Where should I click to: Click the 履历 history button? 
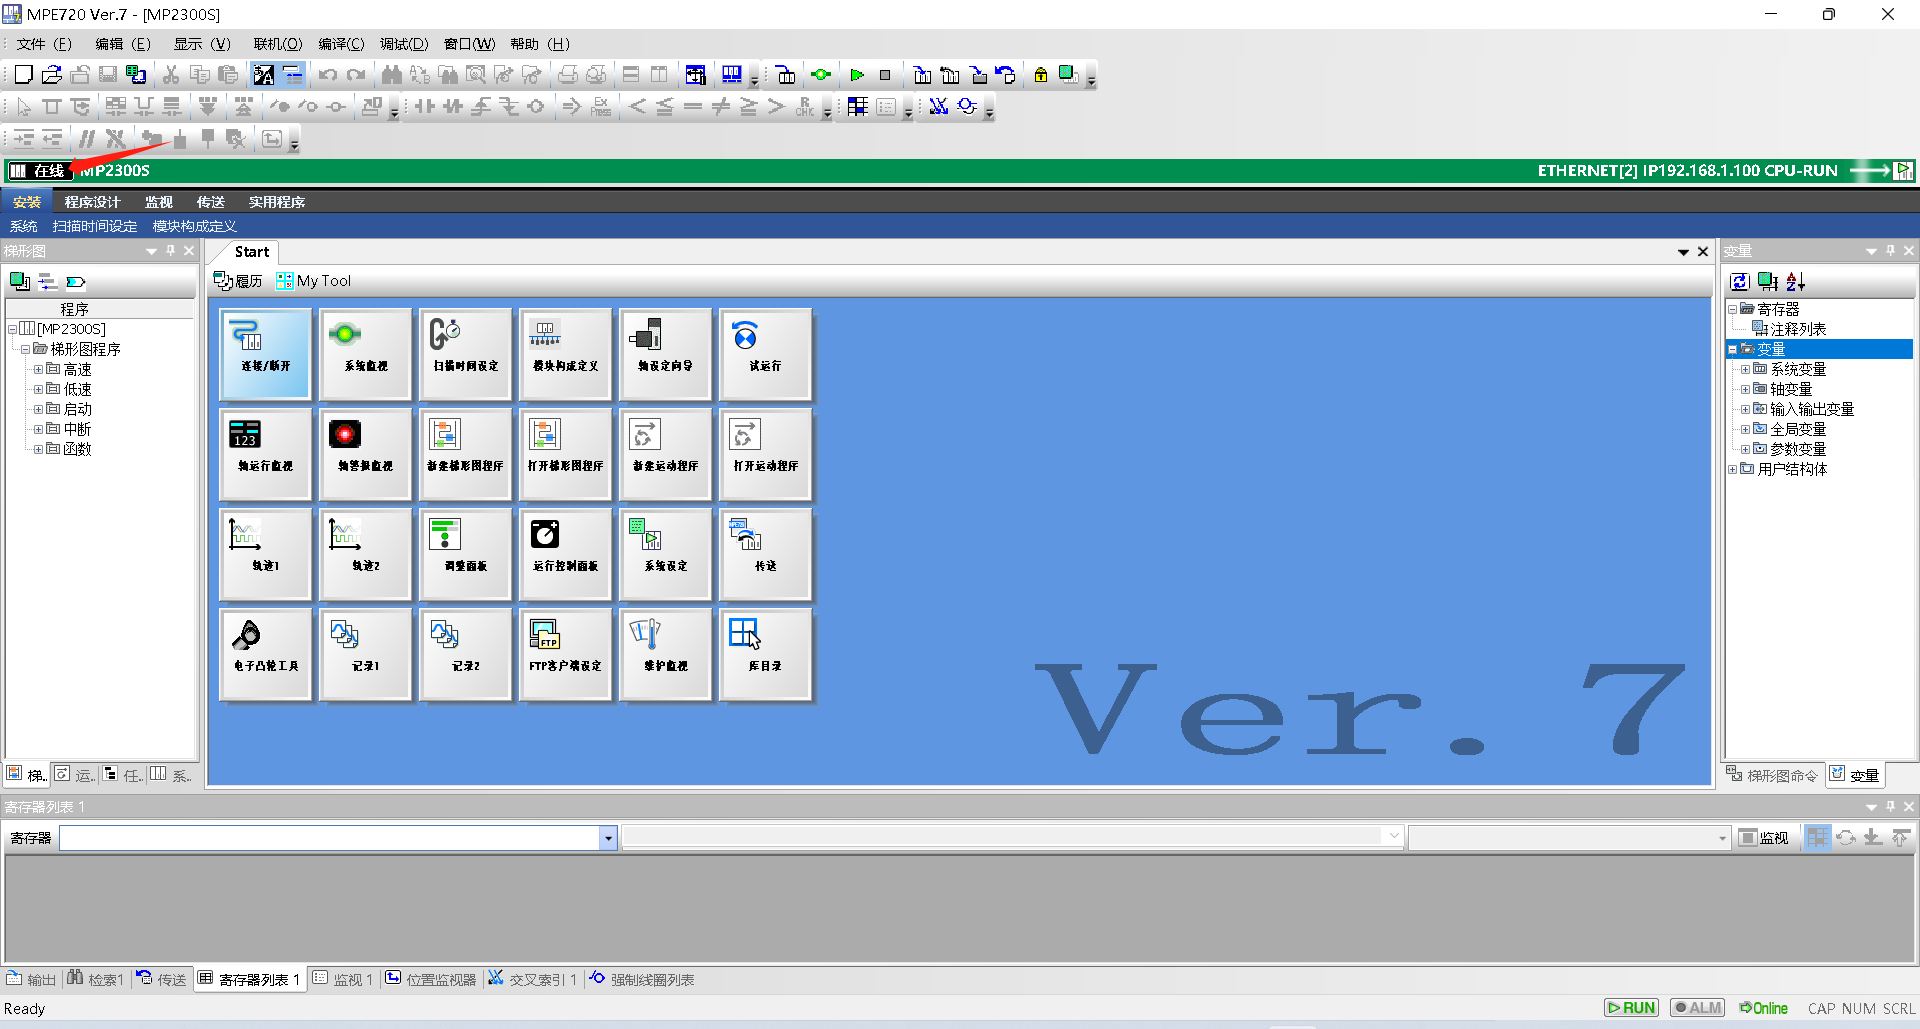coord(238,281)
